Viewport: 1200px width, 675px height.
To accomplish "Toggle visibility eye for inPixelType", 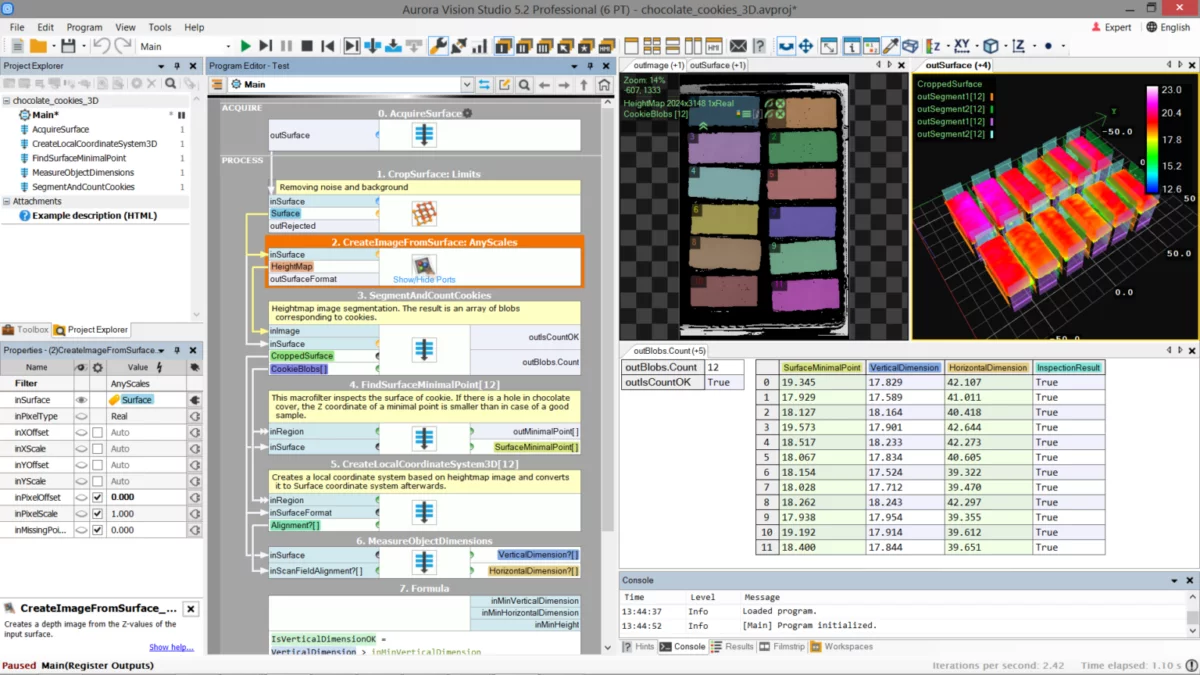I will tap(81, 416).
